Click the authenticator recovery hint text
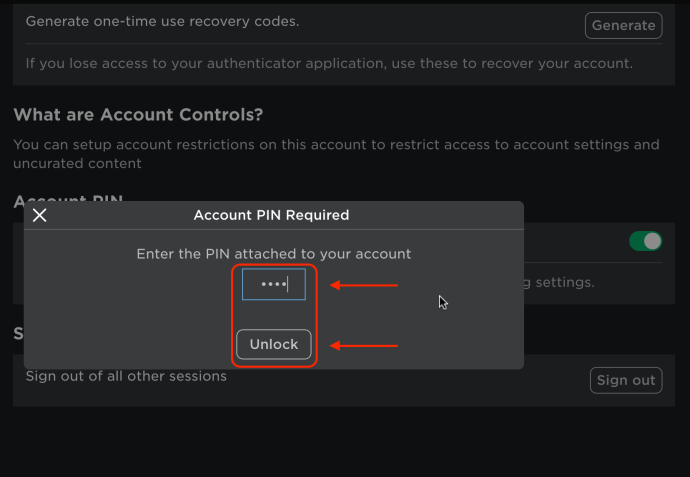This screenshot has width=690, height=477. pyautogui.click(x=329, y=63)
